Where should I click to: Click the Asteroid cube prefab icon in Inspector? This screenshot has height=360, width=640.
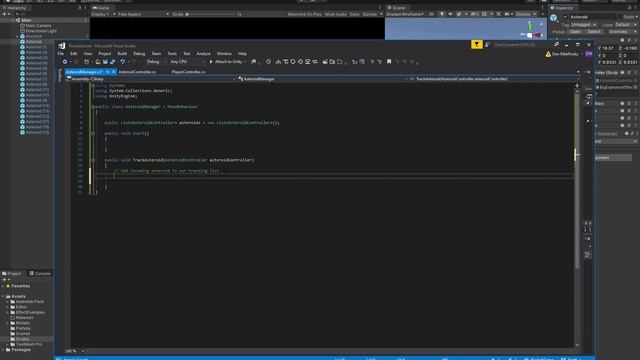[553, 18]
